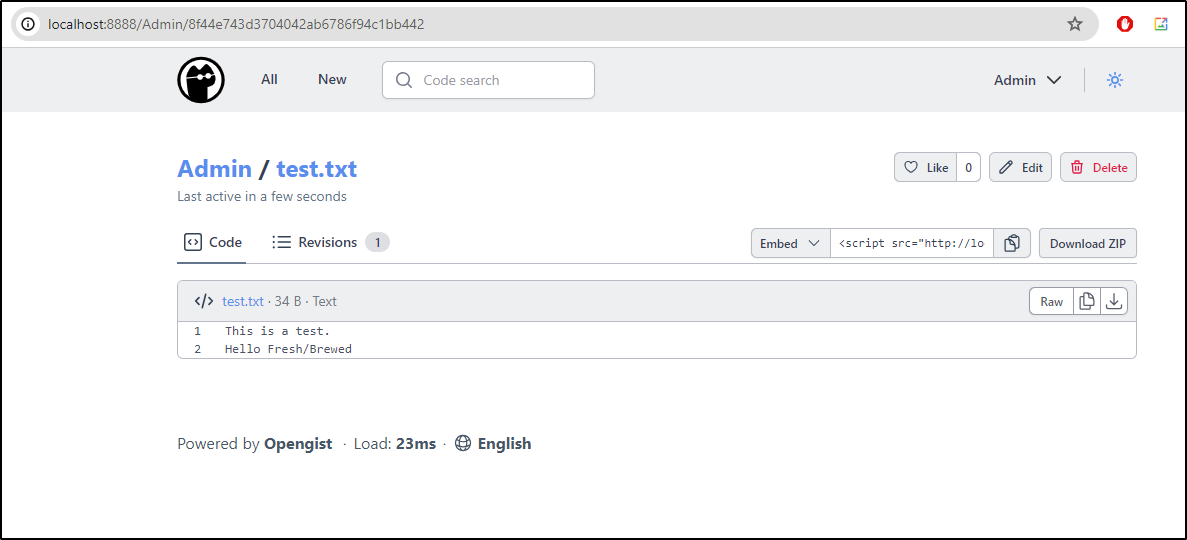This screenshot has height=540, width=1187.
Task: Switch to the Revisions tab
Action: click(x=331, y=243)
